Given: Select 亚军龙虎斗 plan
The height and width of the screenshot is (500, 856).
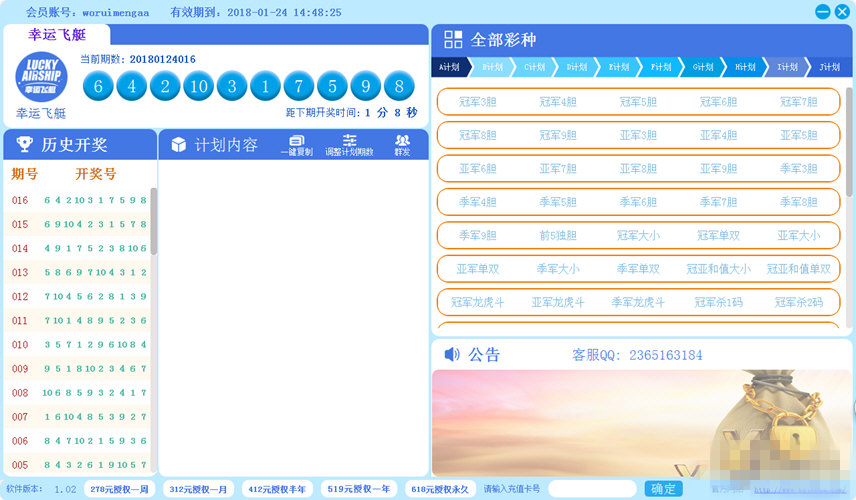Looking at the screenshot, I should tap(558, 302).
